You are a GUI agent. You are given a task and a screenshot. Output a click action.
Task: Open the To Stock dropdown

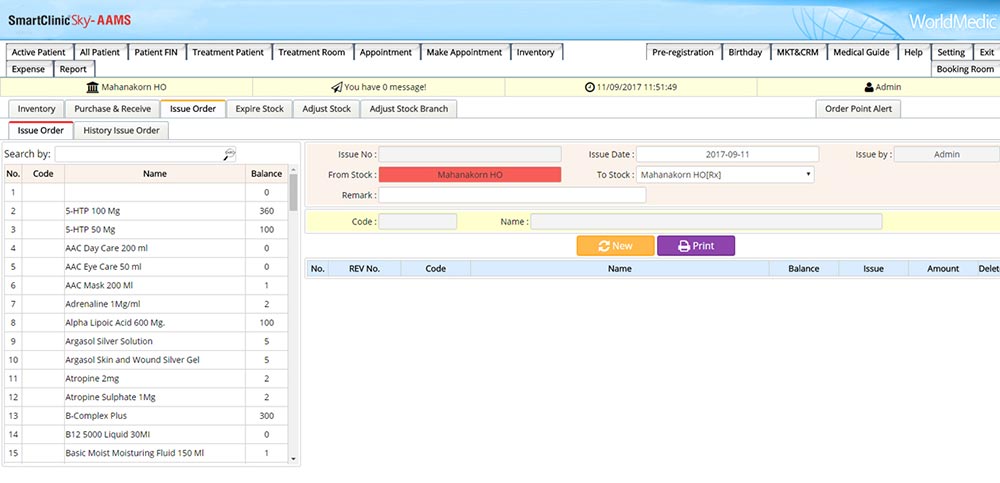725,175
